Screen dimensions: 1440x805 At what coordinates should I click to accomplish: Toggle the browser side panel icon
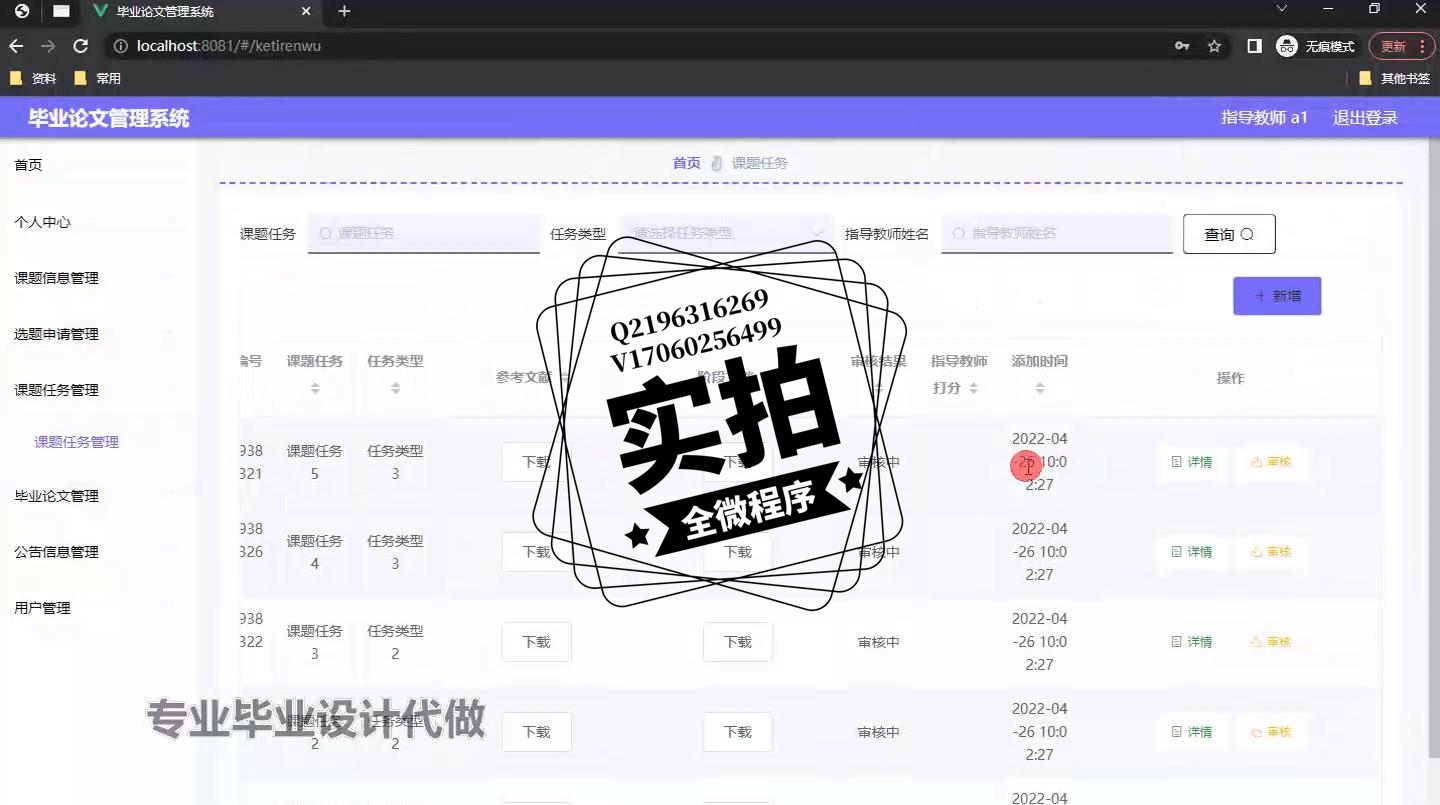(x=1254, y=46)
